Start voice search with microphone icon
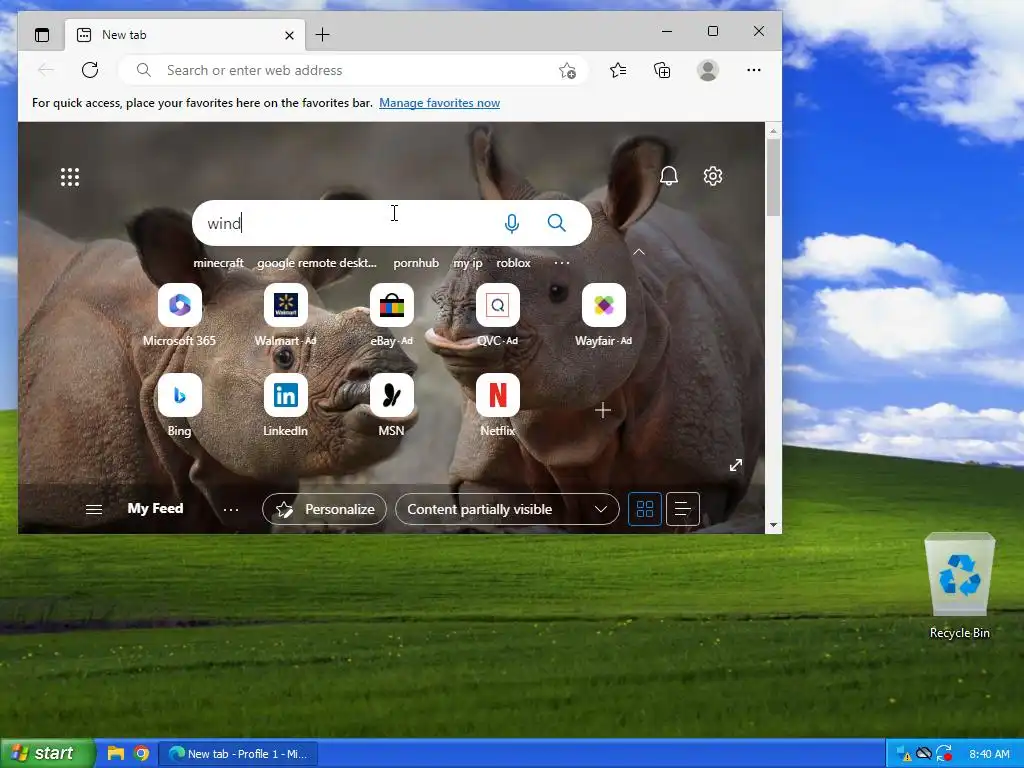Screen dimensions: 1024x768 512,223
